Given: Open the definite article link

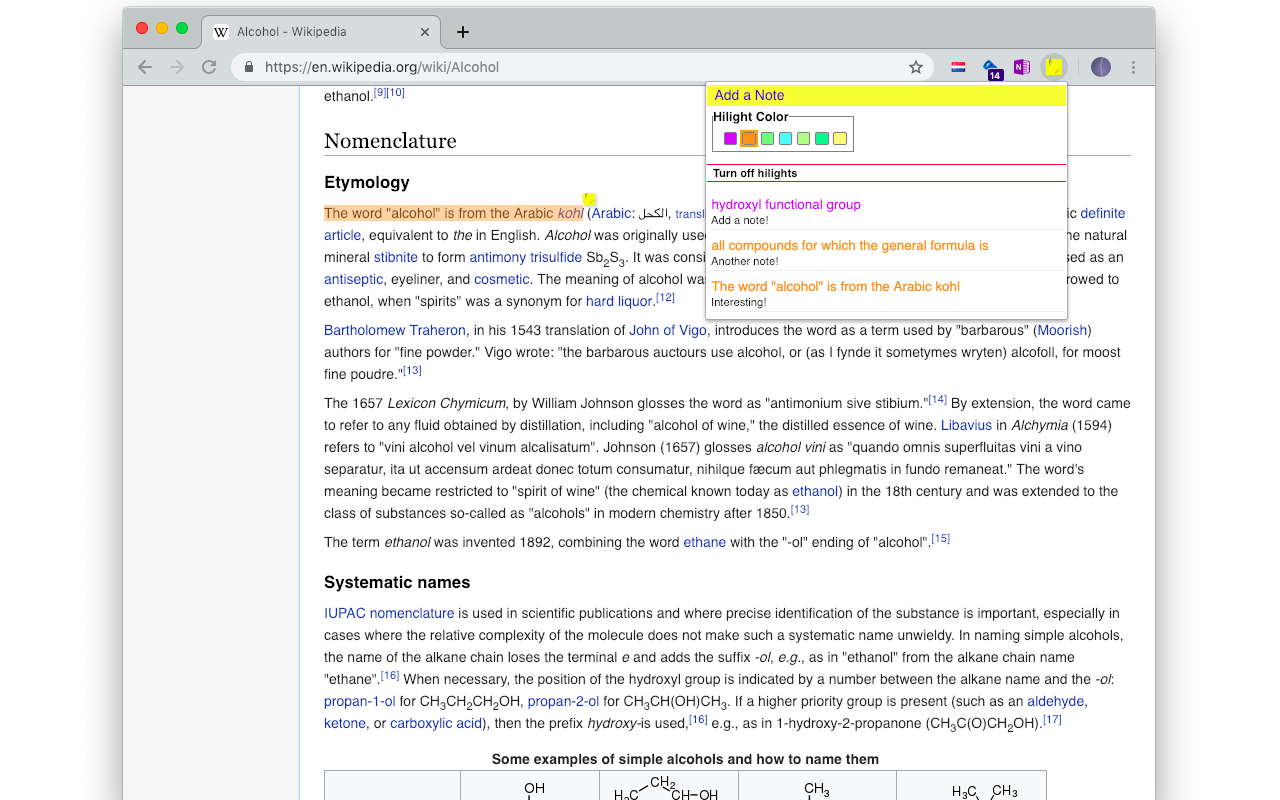Looking at the screenshot, I should coord(1102,213).
